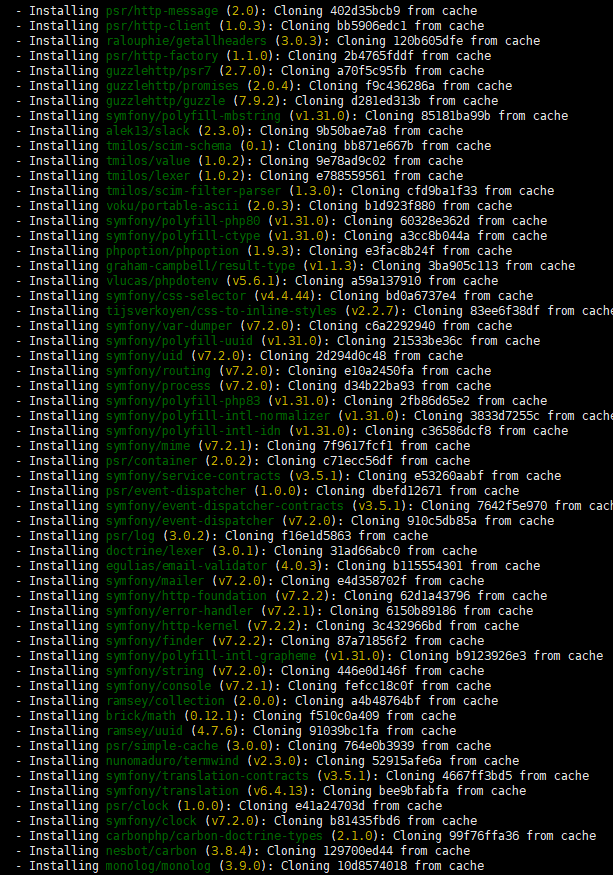Click graham-campbell/result-type package name

tap(200, 267)
